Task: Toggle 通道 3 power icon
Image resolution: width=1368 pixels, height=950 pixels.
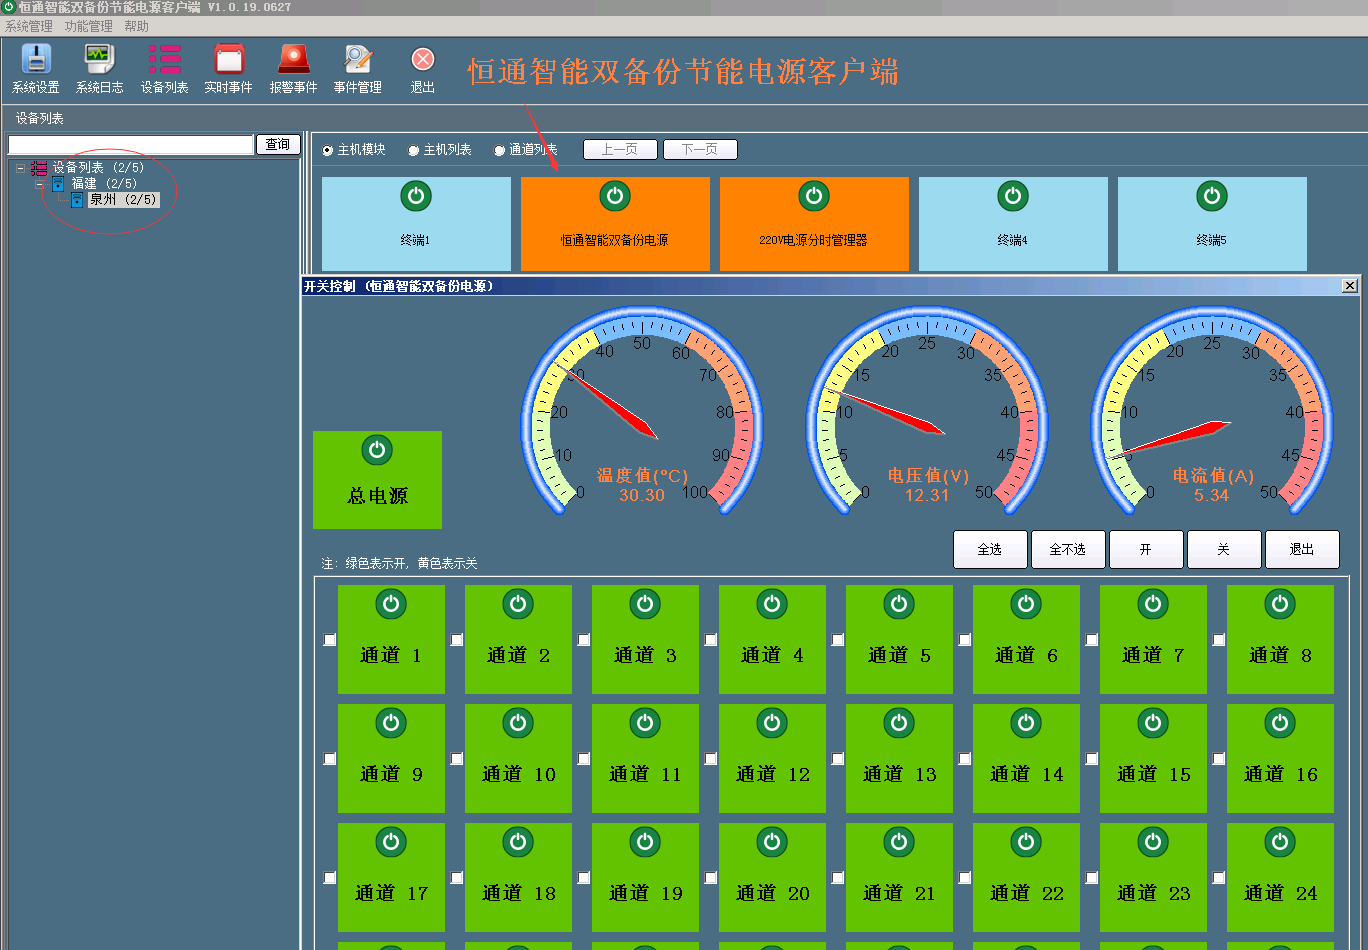Action: pos(645,604)
